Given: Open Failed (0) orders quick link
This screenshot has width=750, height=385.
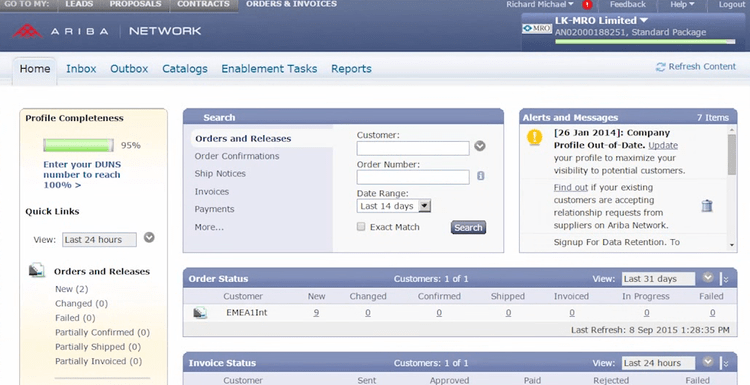Looking at the screenshot, I should (x=75, y=318).
